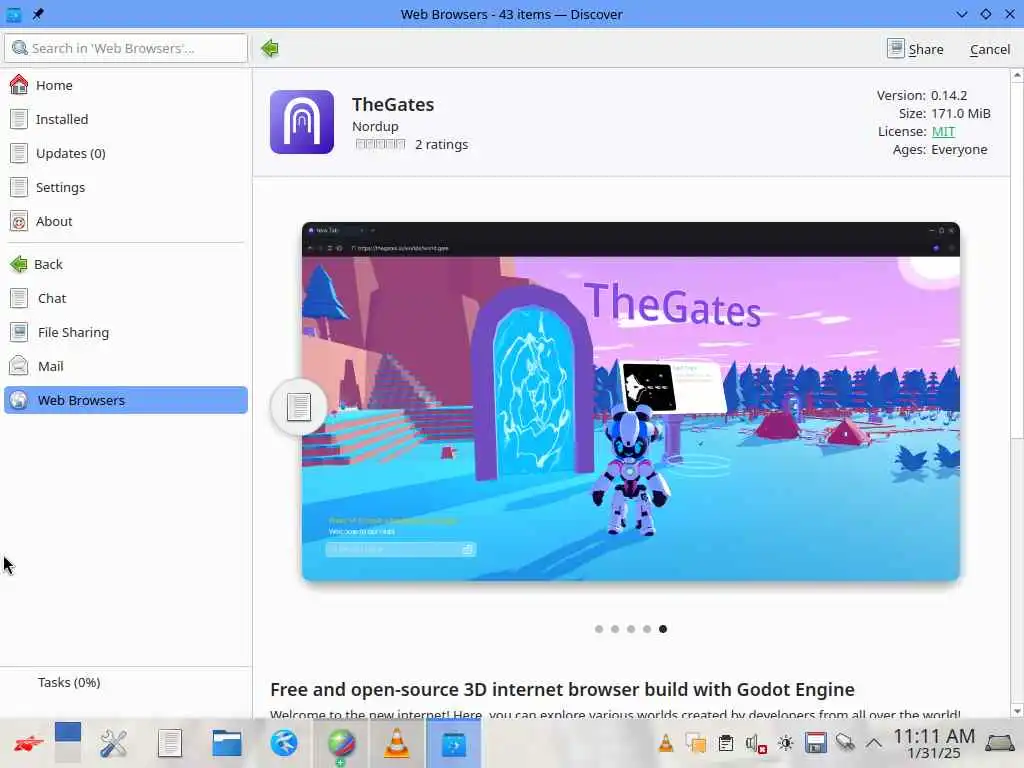Open the Installed page
The width and height of the screenshot is (1024, 768).
(x=126, y=119)
